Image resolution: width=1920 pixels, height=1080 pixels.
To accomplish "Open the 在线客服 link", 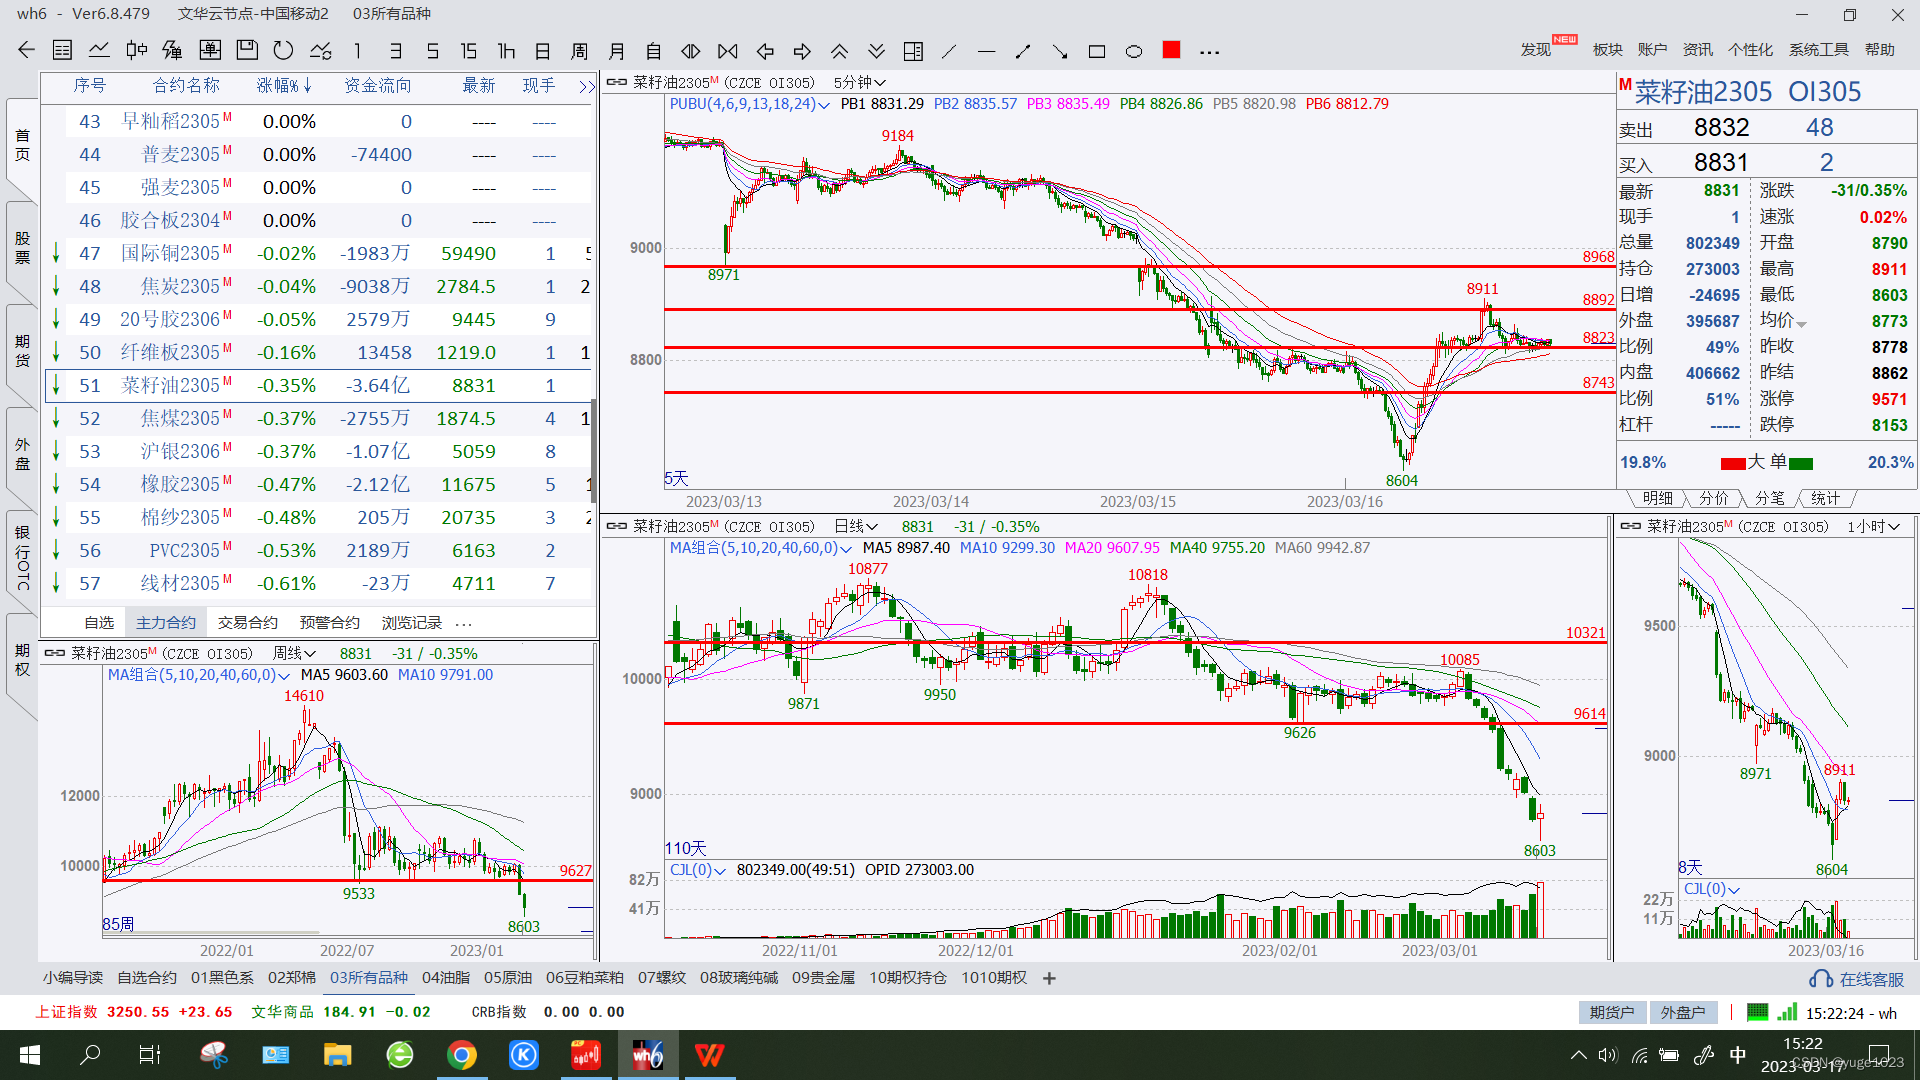I will point(1872,980).
